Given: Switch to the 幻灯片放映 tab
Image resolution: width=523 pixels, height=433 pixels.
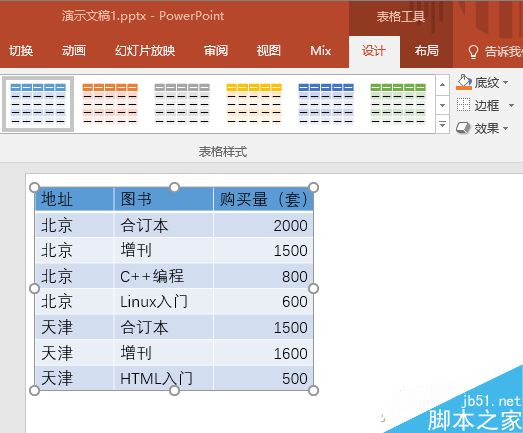Looking at the screenshot, I should click(x=145, y=51).
